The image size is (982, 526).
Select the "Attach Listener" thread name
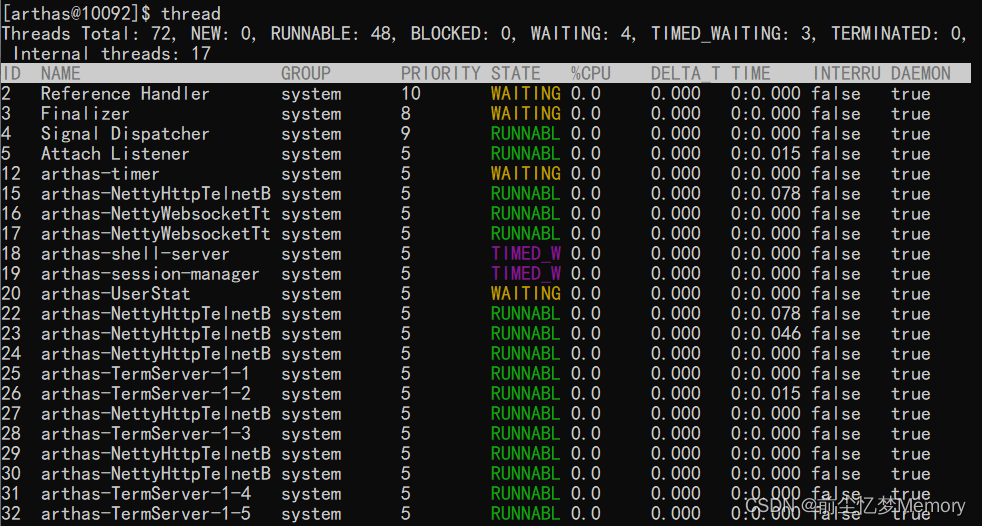115,153
